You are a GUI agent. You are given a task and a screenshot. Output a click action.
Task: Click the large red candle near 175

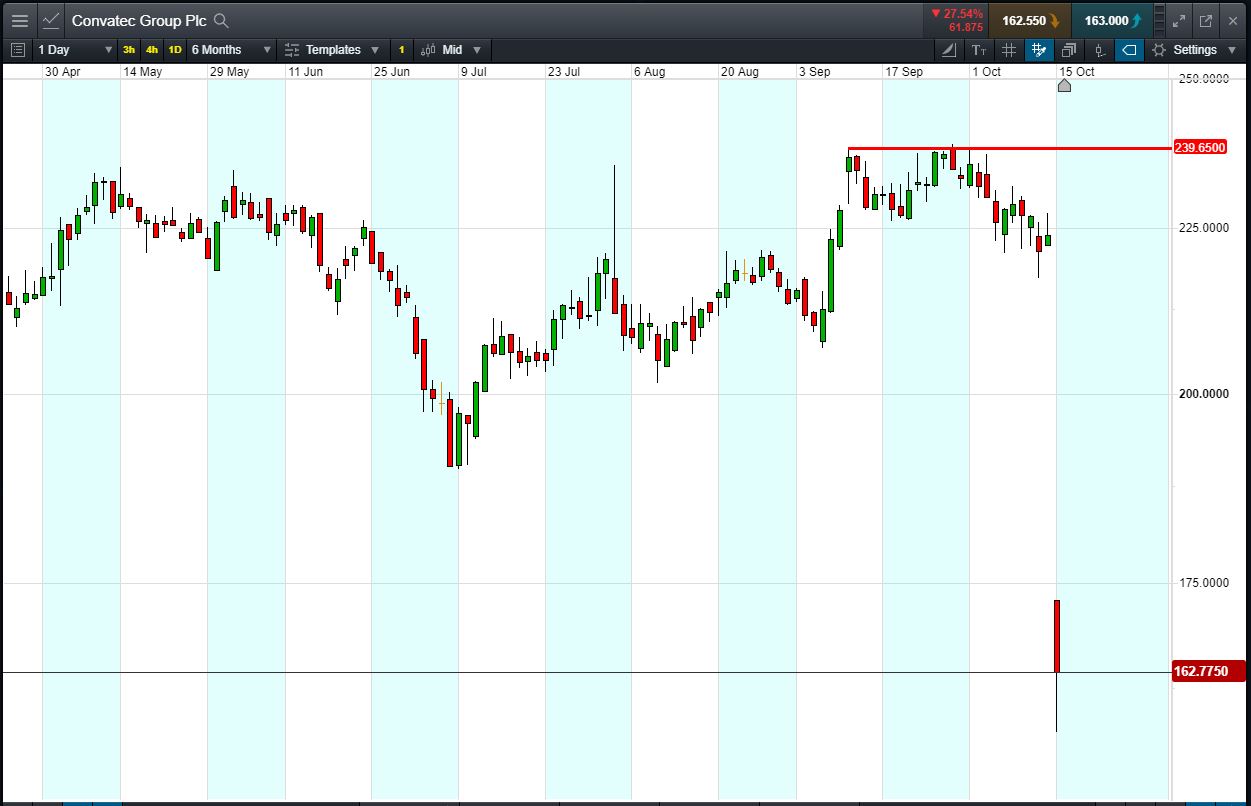(1057, 636)
